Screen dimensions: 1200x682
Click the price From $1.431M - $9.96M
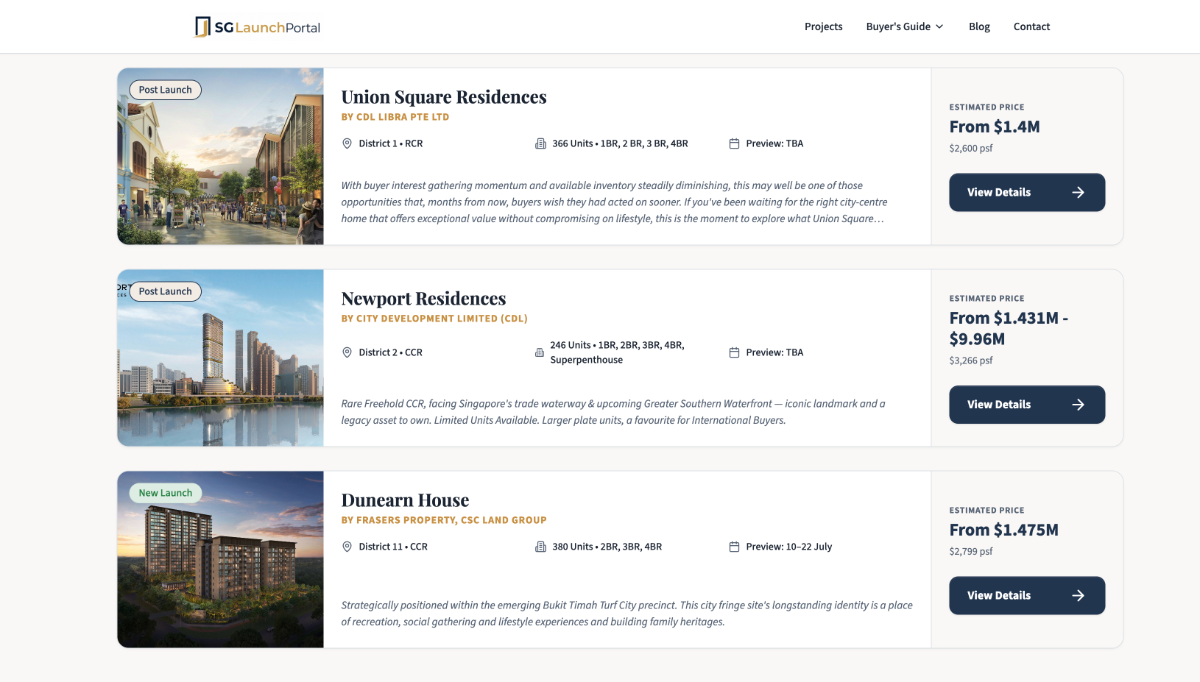[1009, 329]
